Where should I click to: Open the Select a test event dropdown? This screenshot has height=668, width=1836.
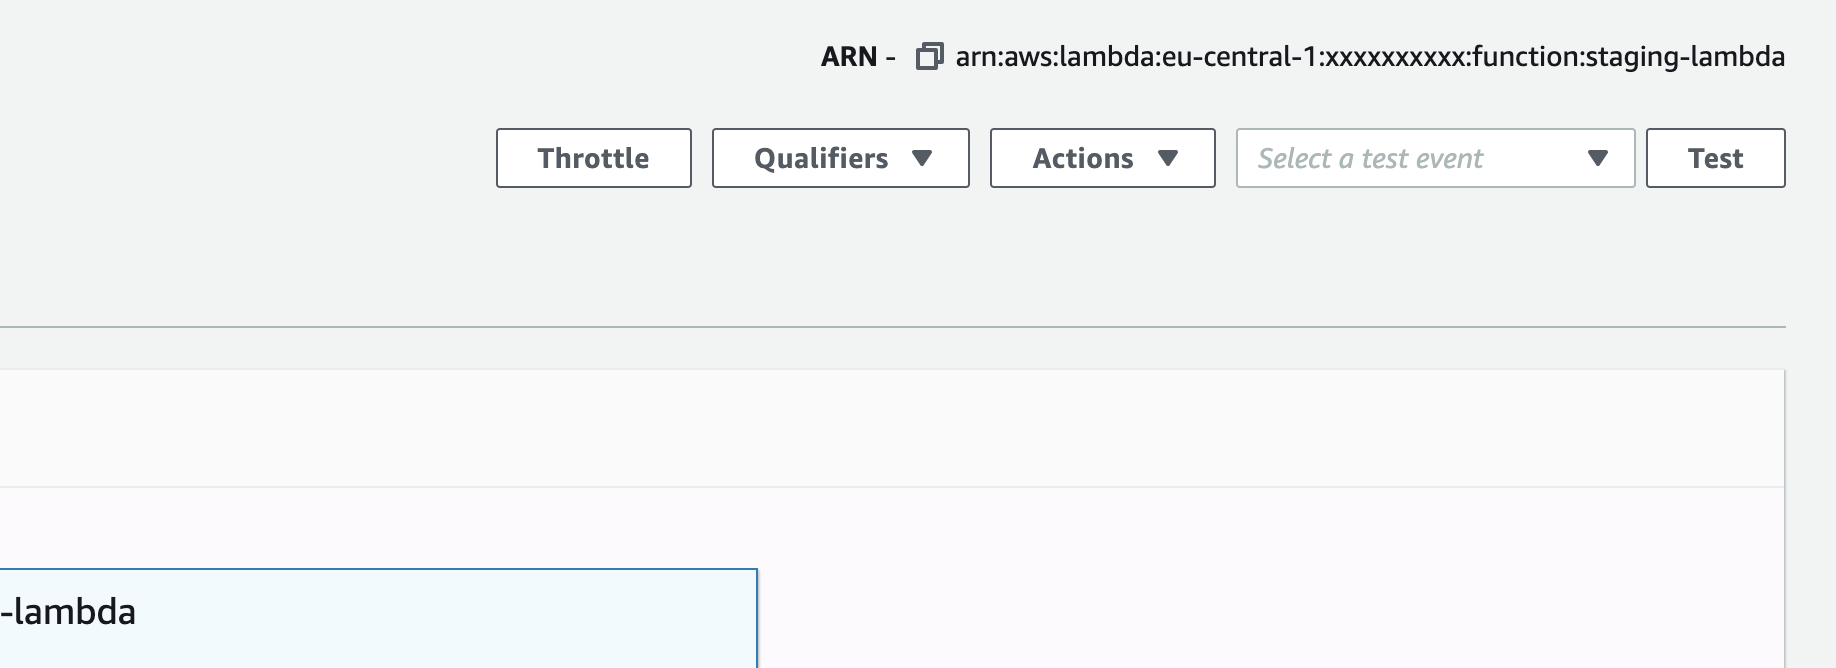1434,158
